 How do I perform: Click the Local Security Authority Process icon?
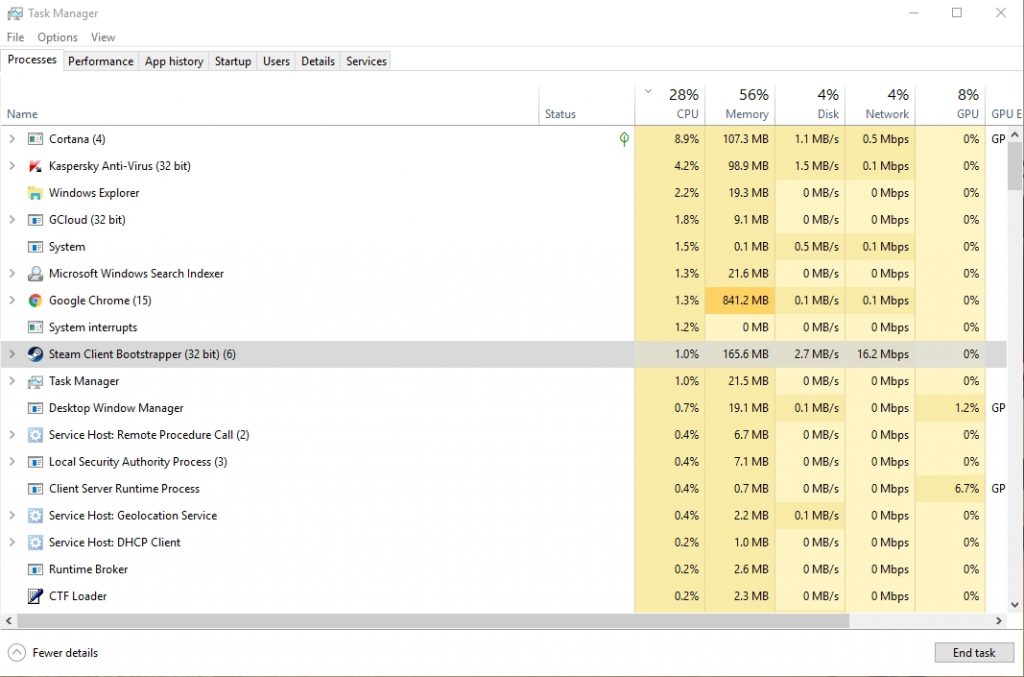[x=35, y=462]
